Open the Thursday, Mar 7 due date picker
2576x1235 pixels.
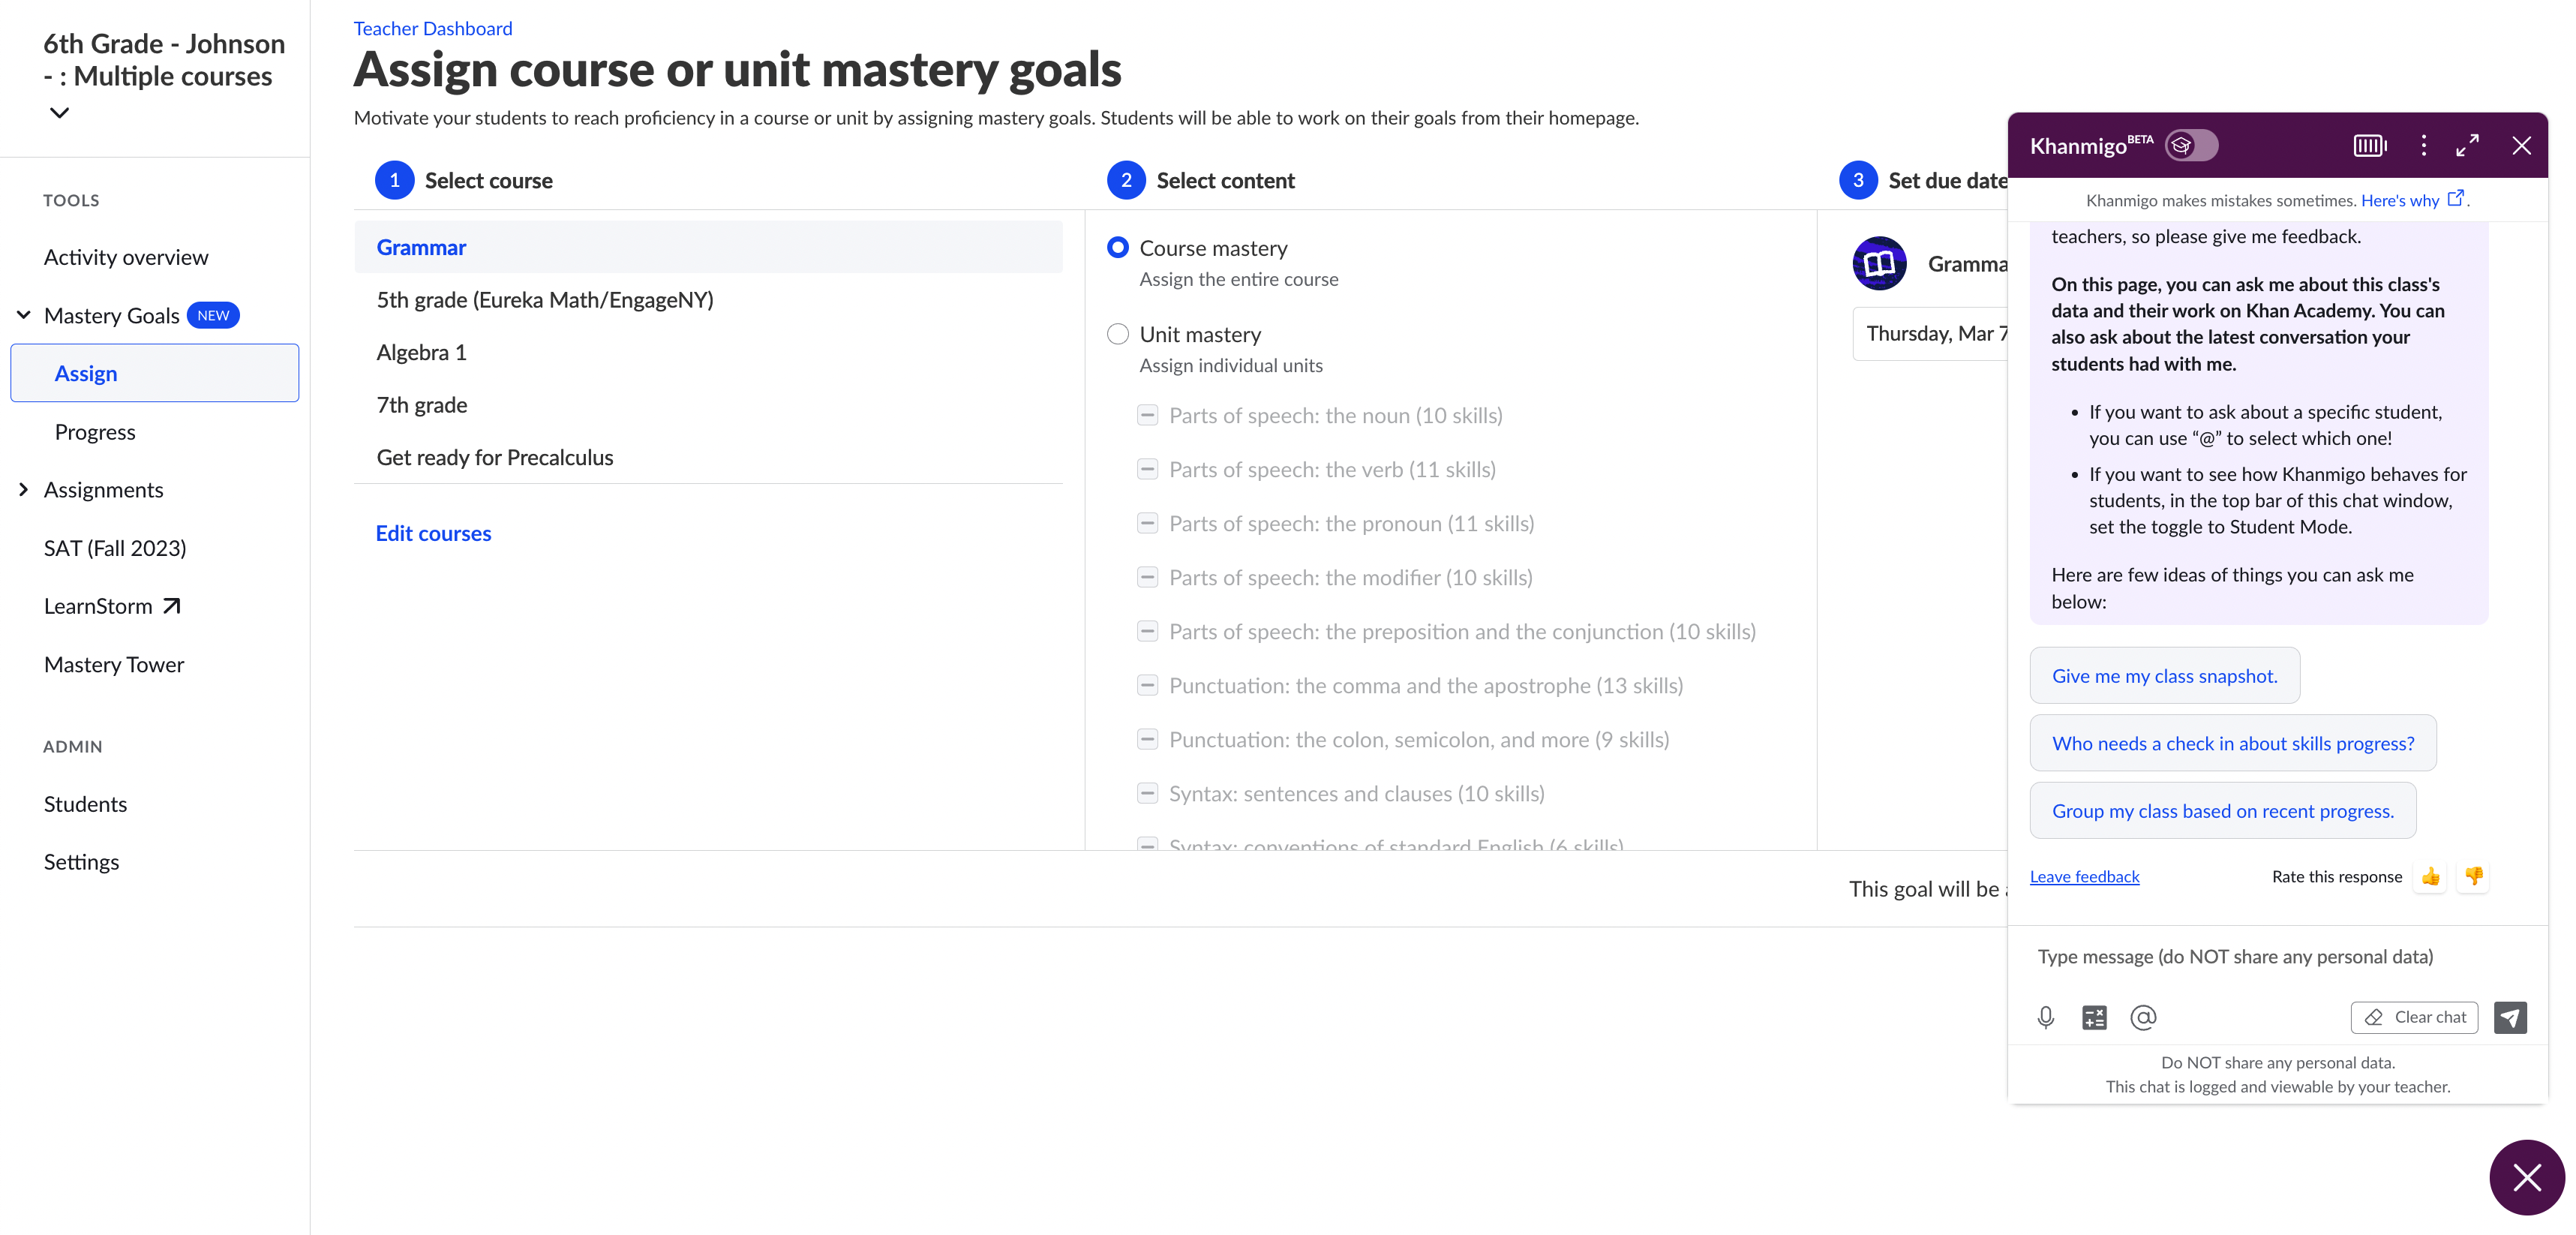click(1930, 333)
